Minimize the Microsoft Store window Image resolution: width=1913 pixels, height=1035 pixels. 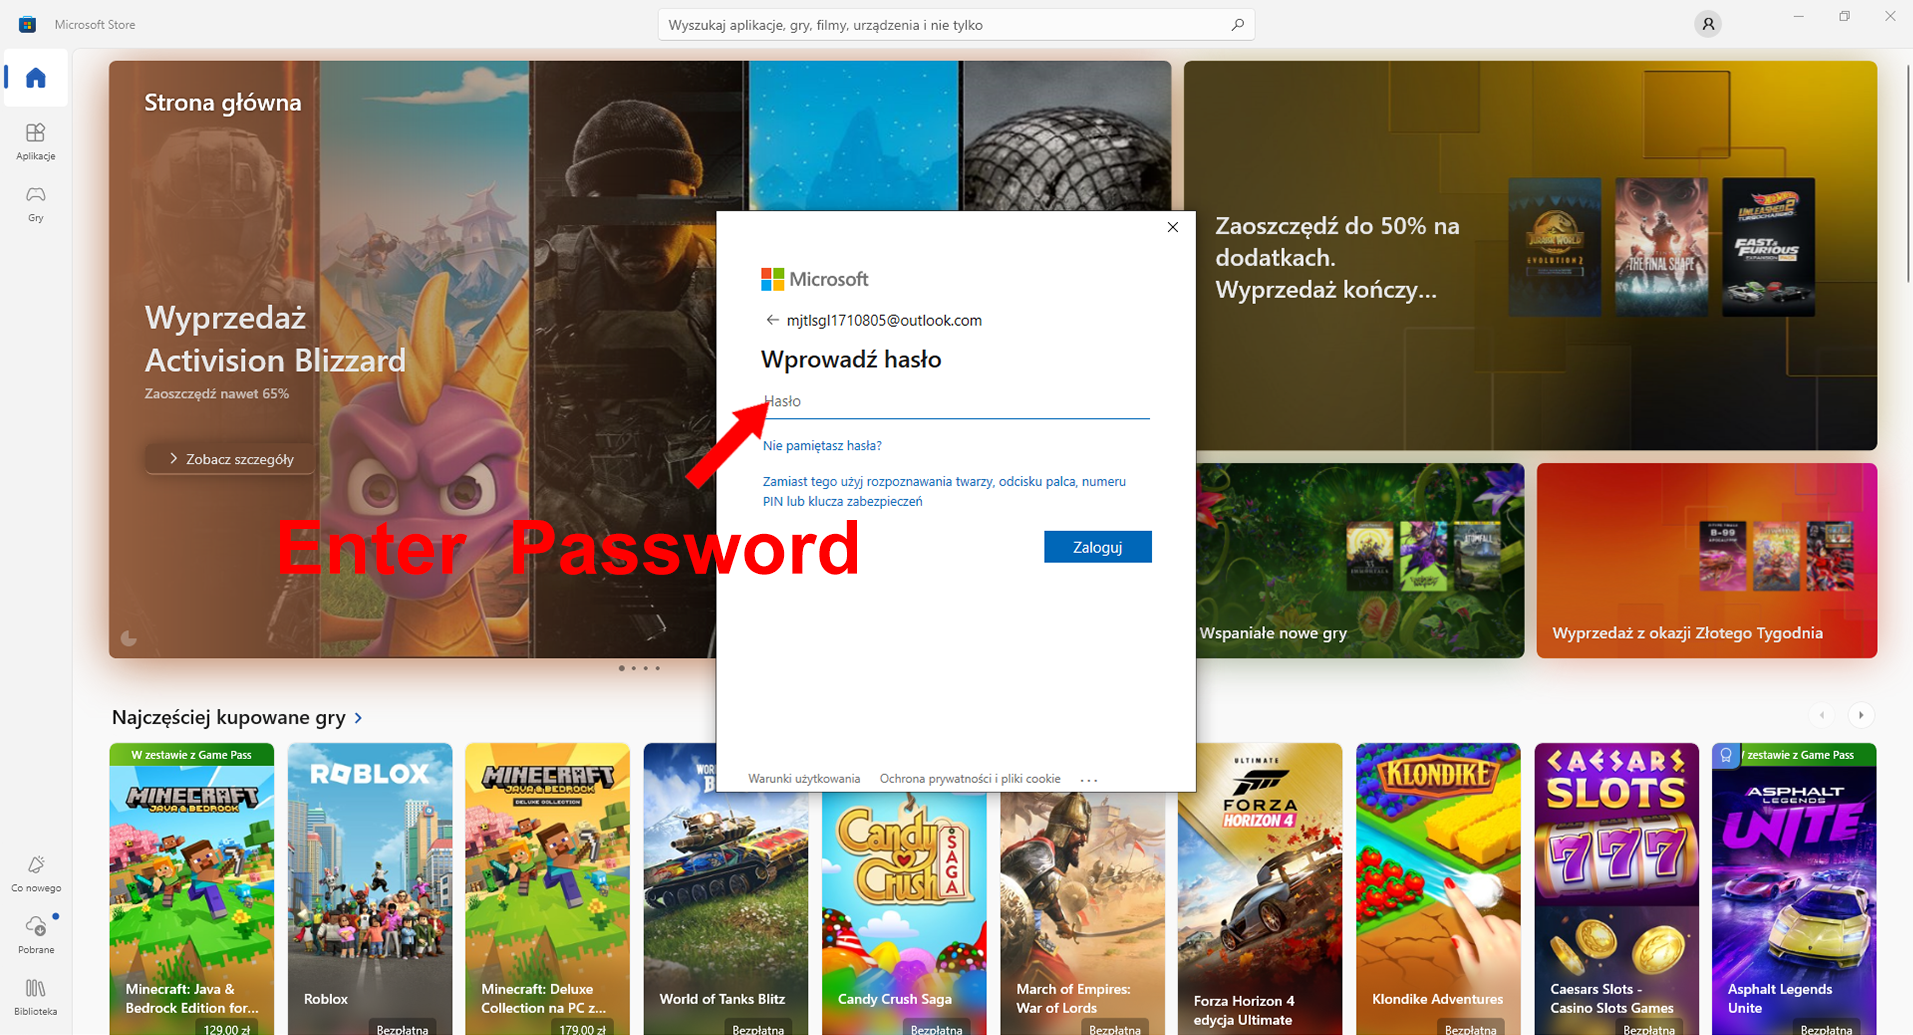point(1799,16)
